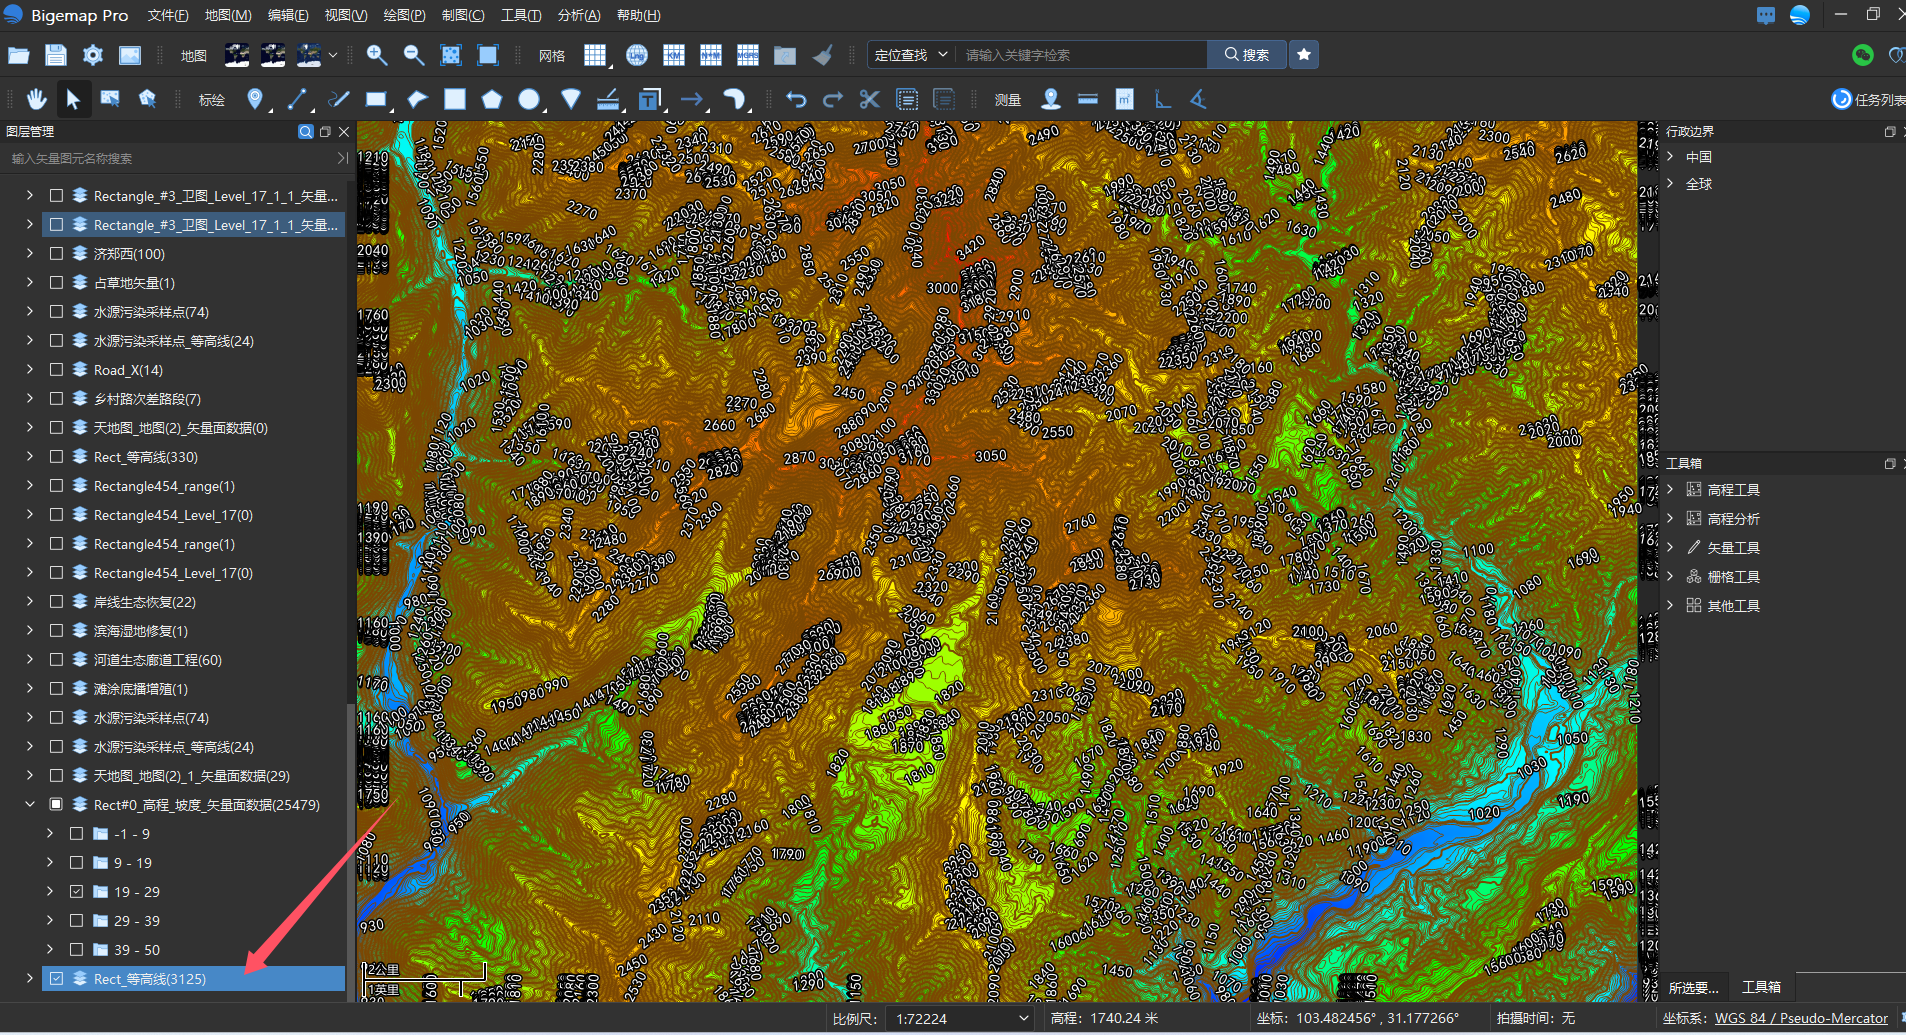Switch to the 工具箱 bottom tab
The width and height of the screenshot is (1906, 1035).
point(1761,987)
